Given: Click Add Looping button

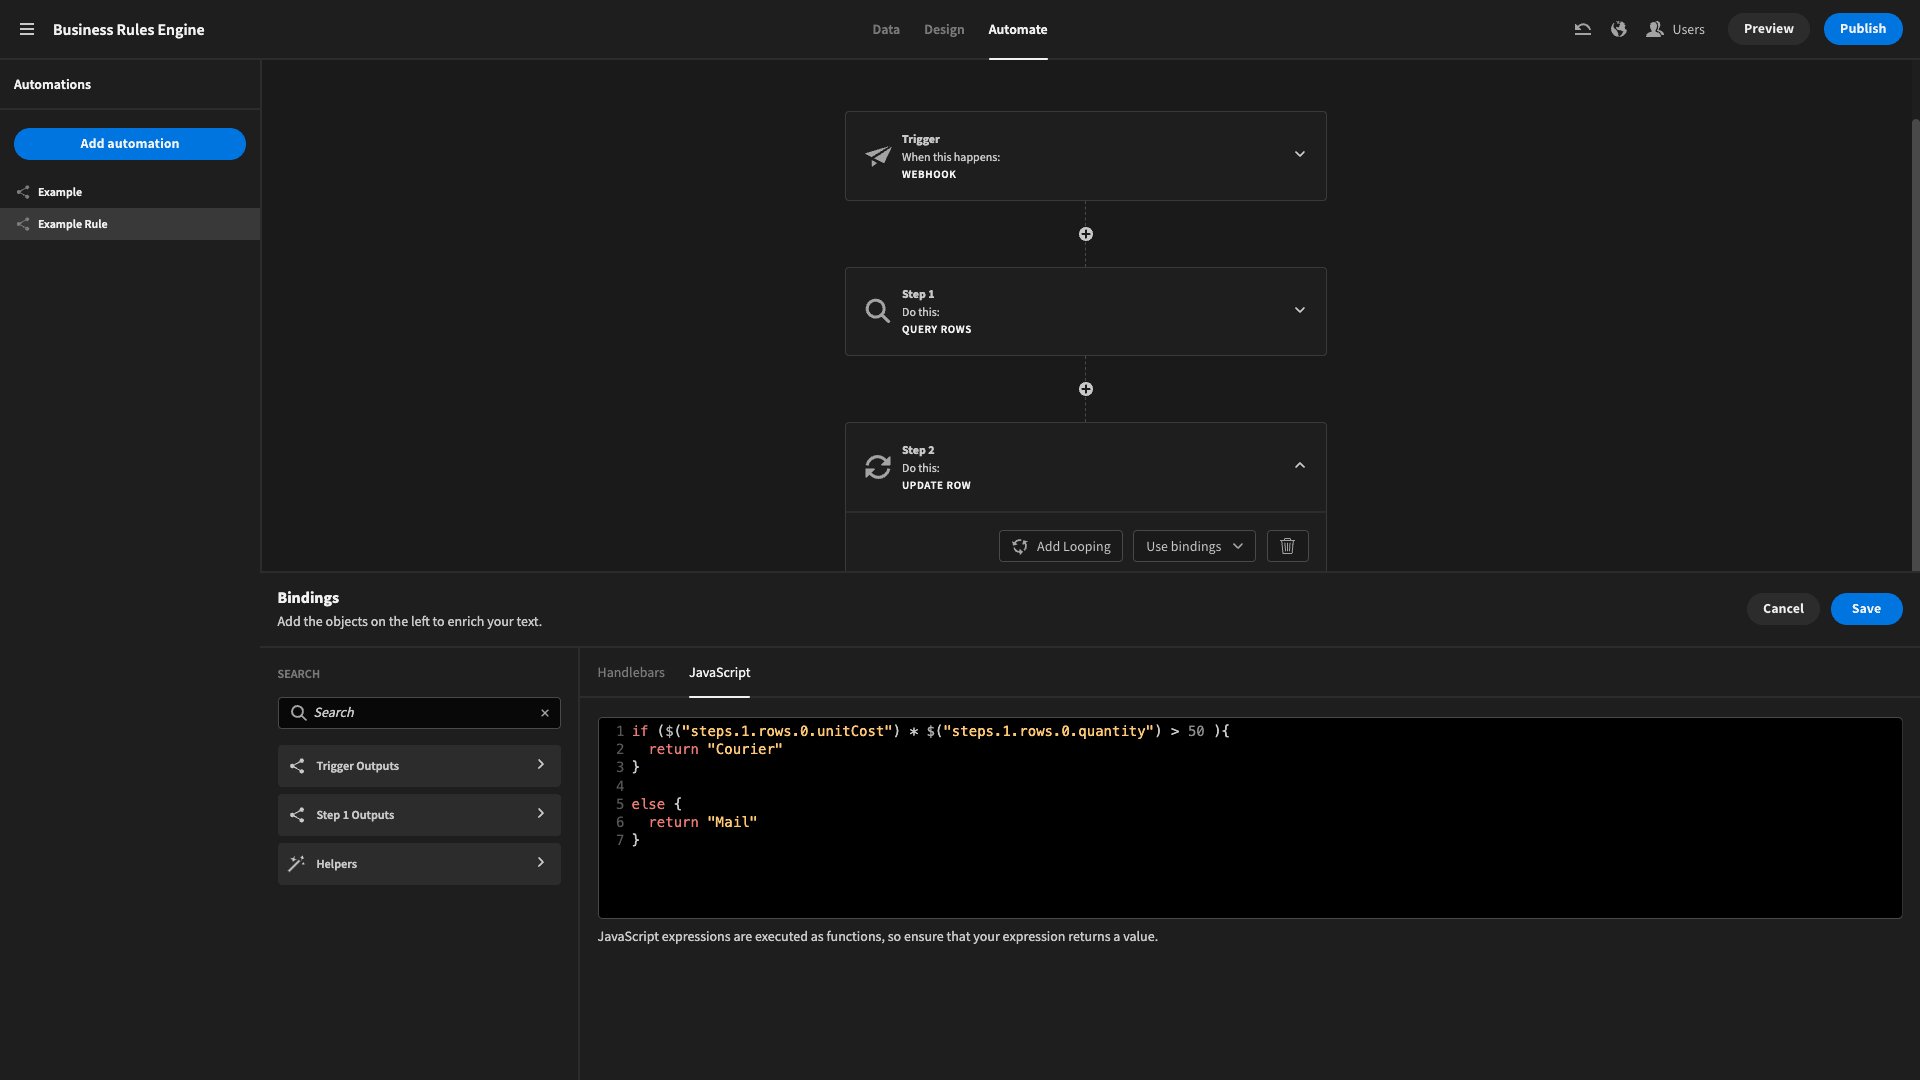Looking at the screenshot, I should [1060, 546].
